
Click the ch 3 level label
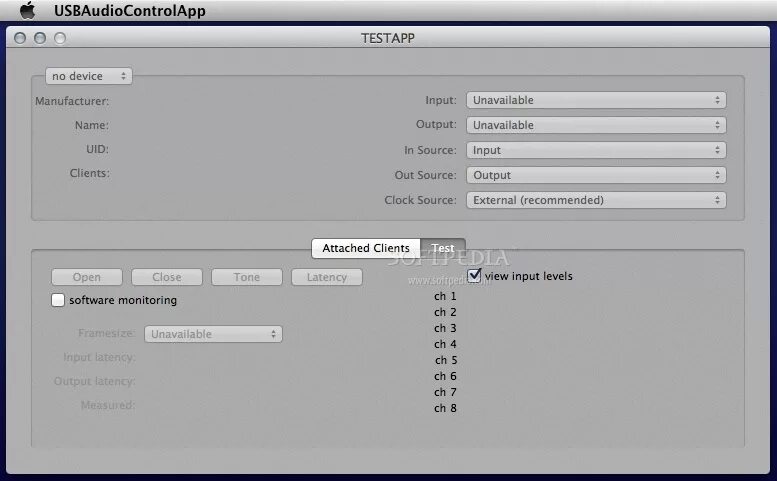(x=445, y=328)
